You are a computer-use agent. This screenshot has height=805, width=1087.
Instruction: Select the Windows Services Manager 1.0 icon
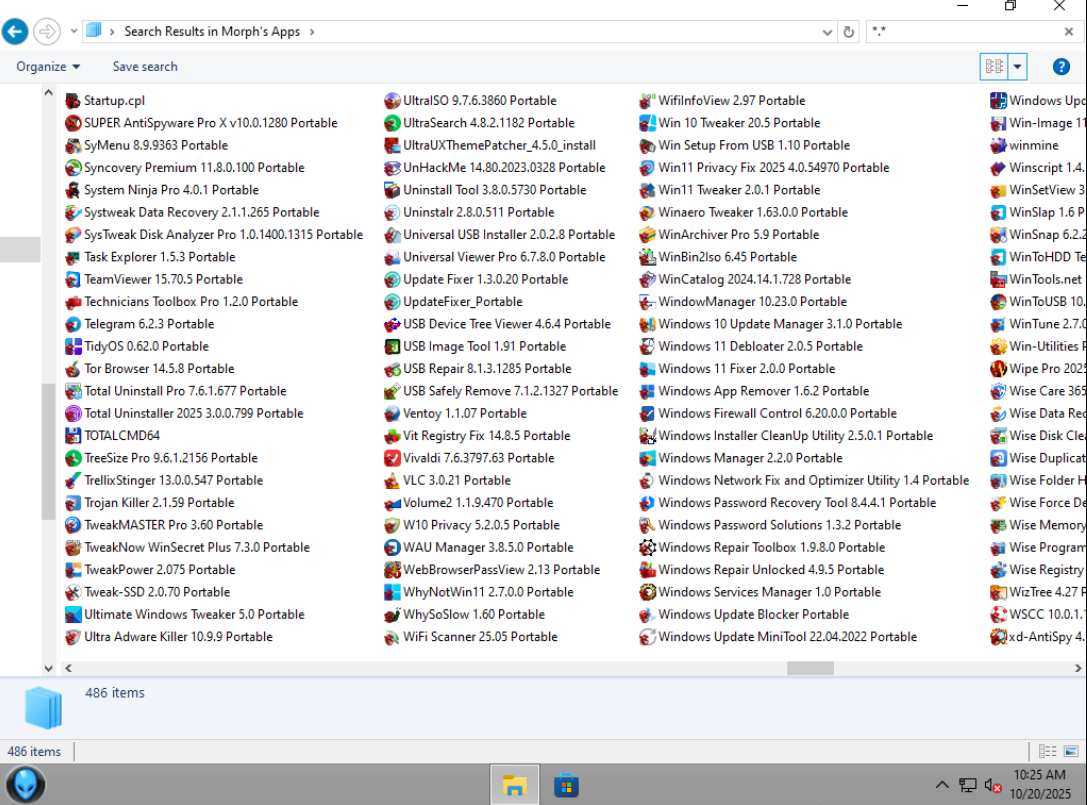[x=647, y=592]
